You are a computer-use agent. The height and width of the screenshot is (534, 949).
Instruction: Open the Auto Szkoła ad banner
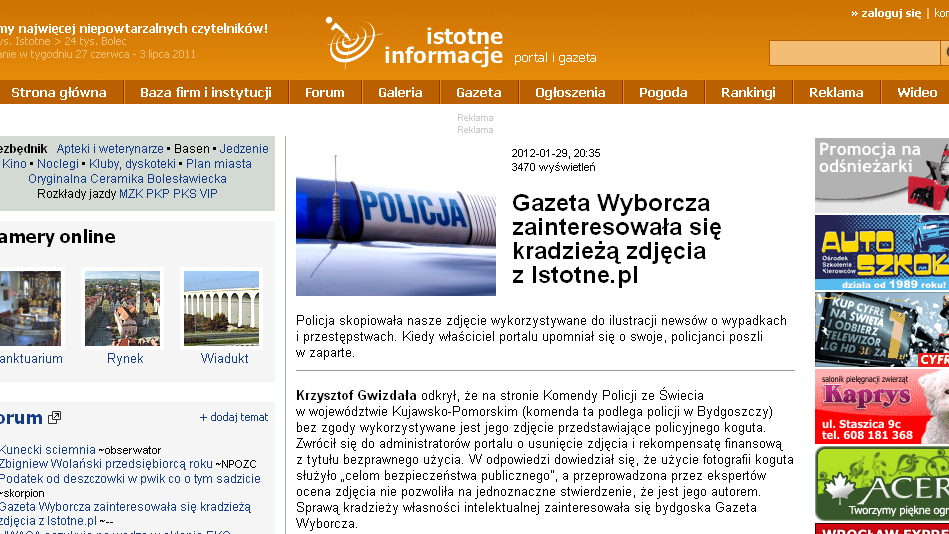(x=882, y=252)
